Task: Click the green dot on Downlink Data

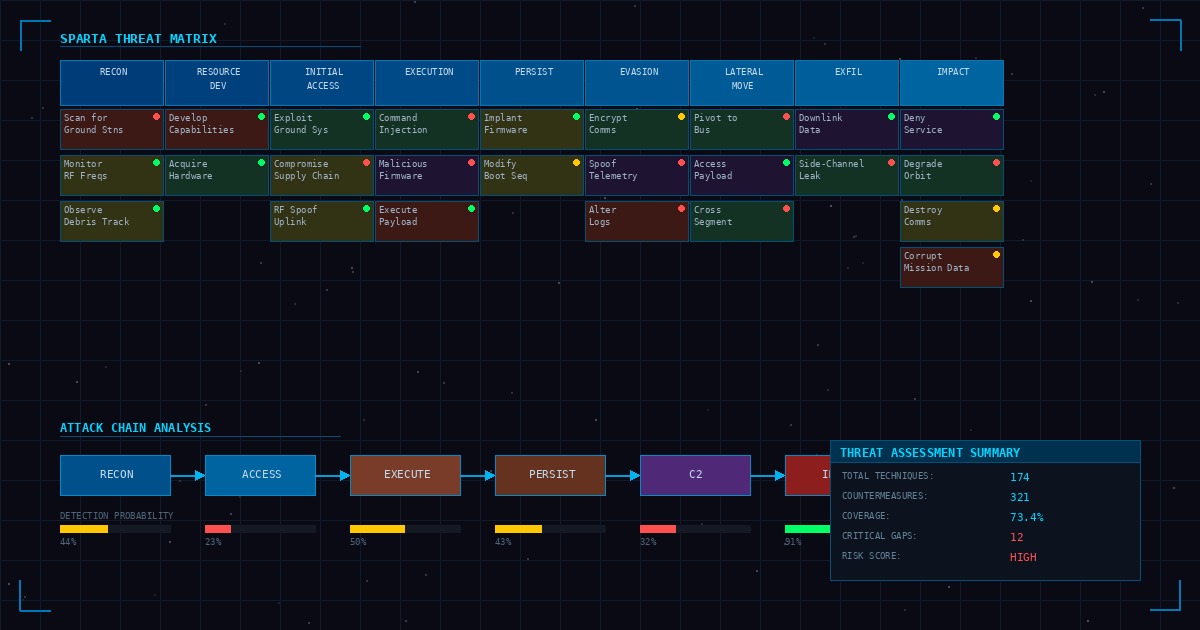Action: [x=891, y=115]
